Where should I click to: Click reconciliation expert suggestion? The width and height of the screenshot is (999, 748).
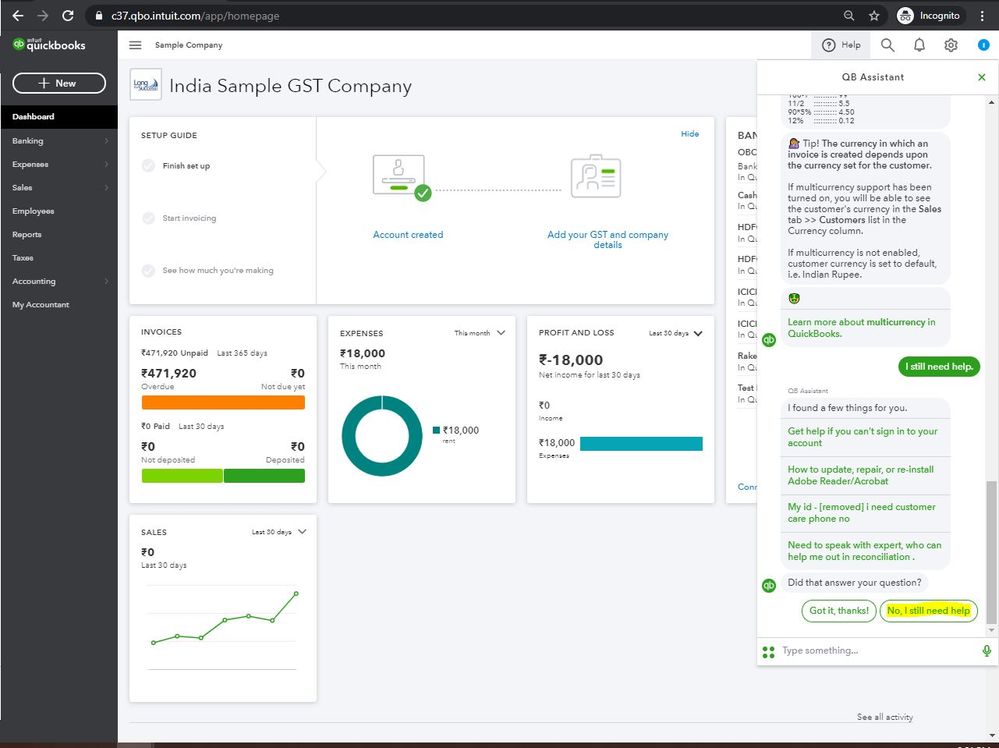pos(864,550)
